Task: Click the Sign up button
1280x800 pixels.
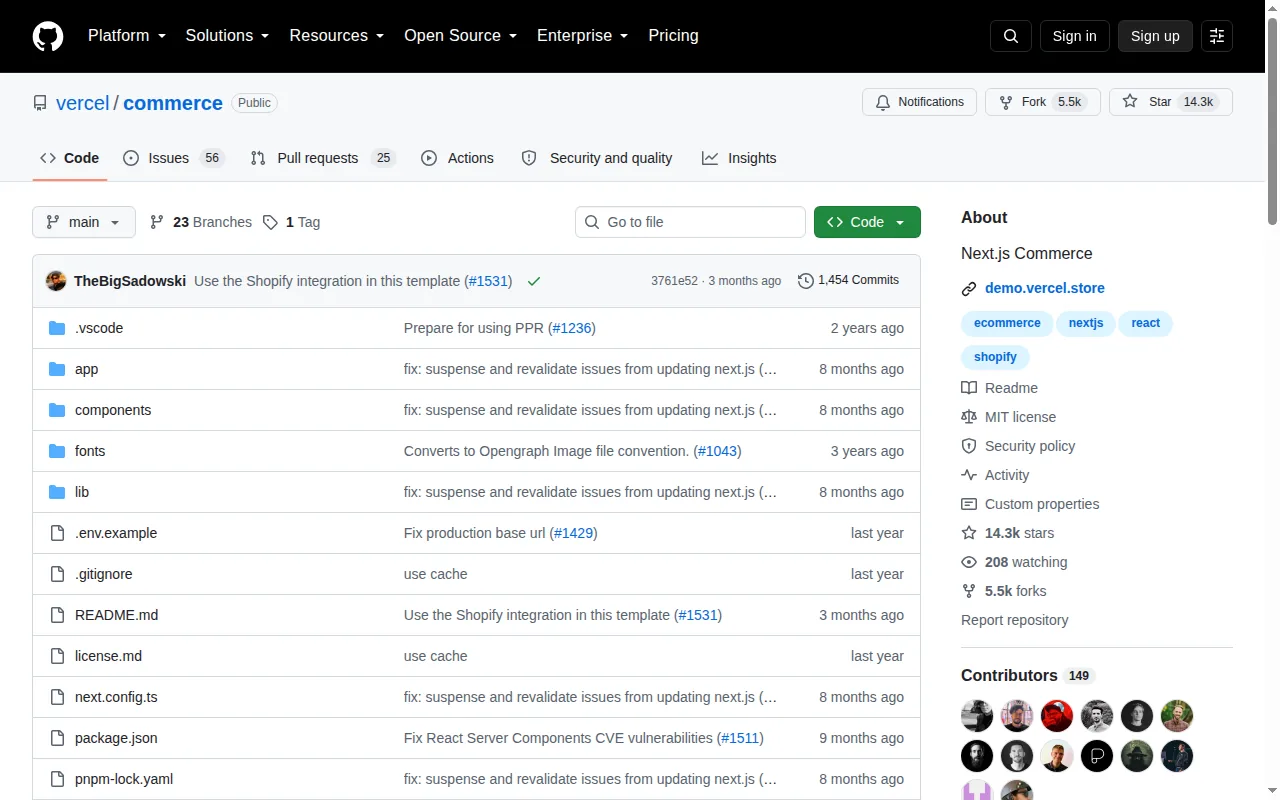Action: pyautogui.click(x=1155, y=36)
